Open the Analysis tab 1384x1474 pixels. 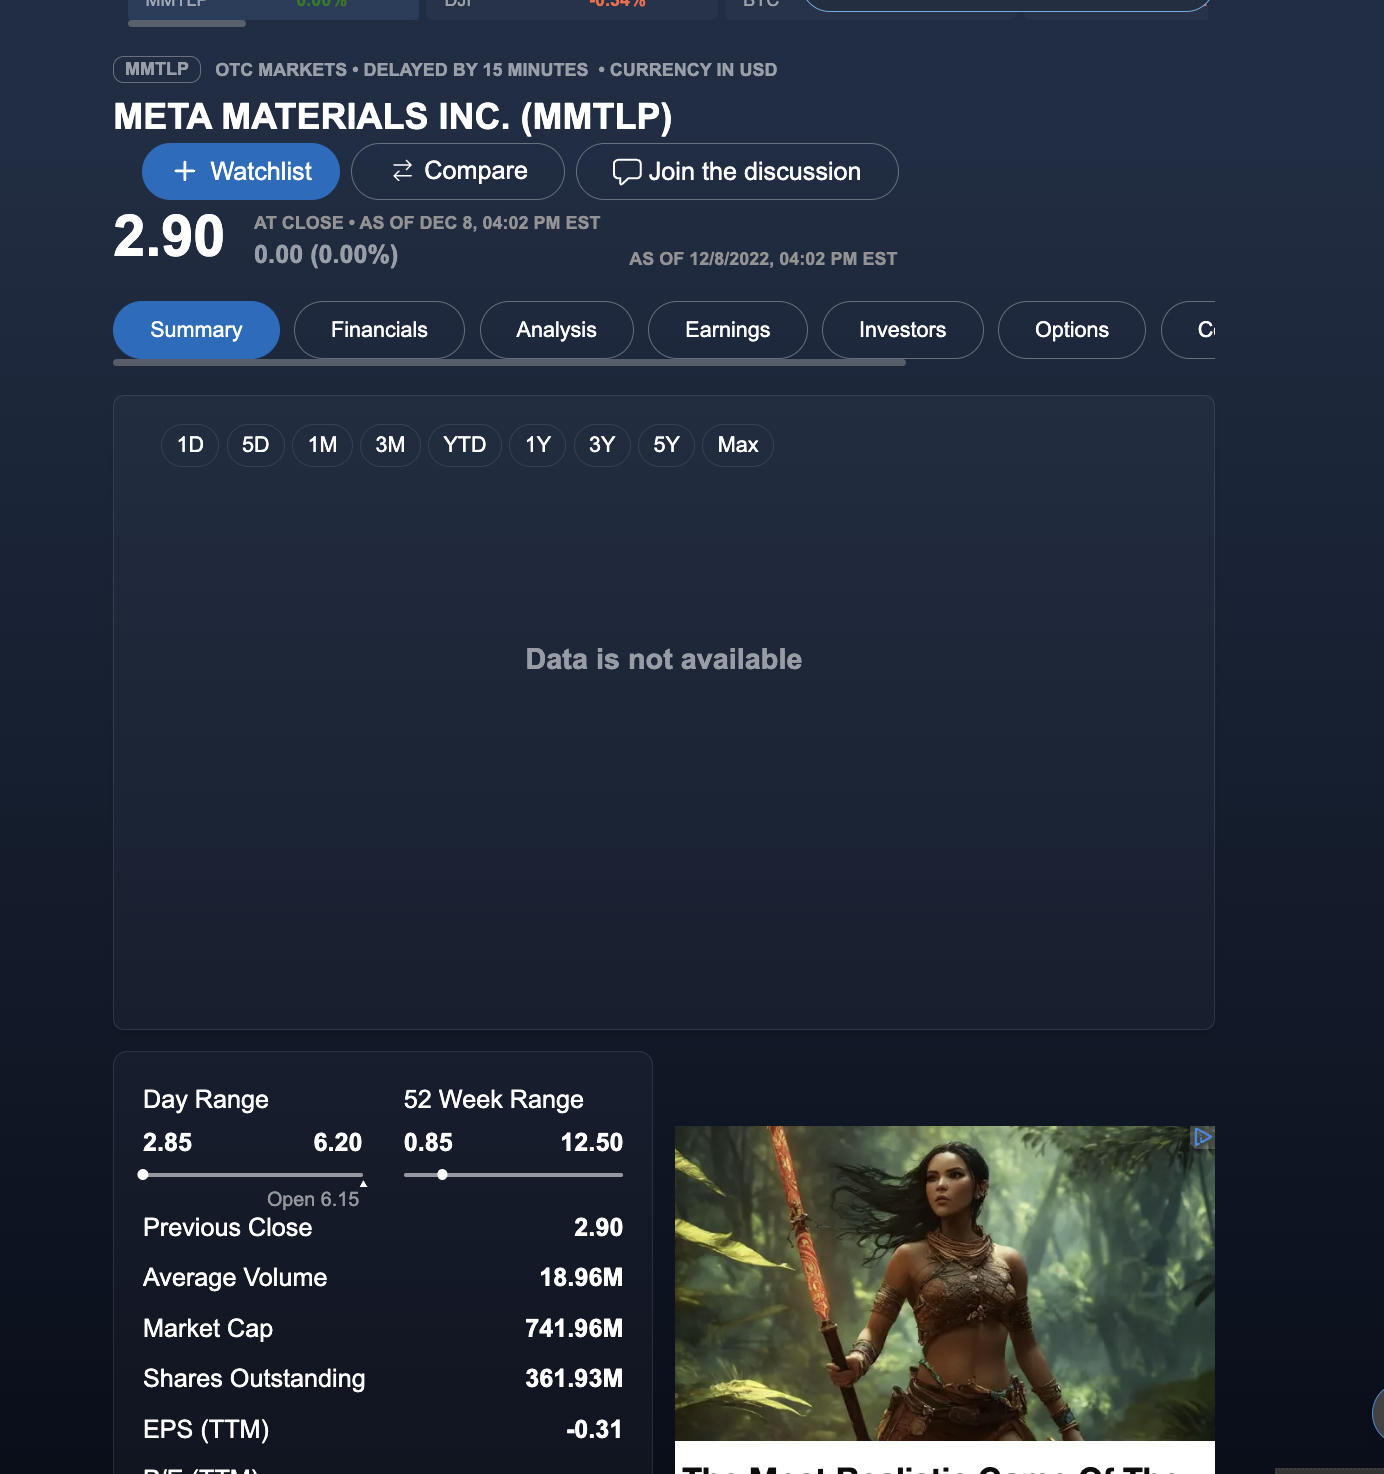(556, 330)
